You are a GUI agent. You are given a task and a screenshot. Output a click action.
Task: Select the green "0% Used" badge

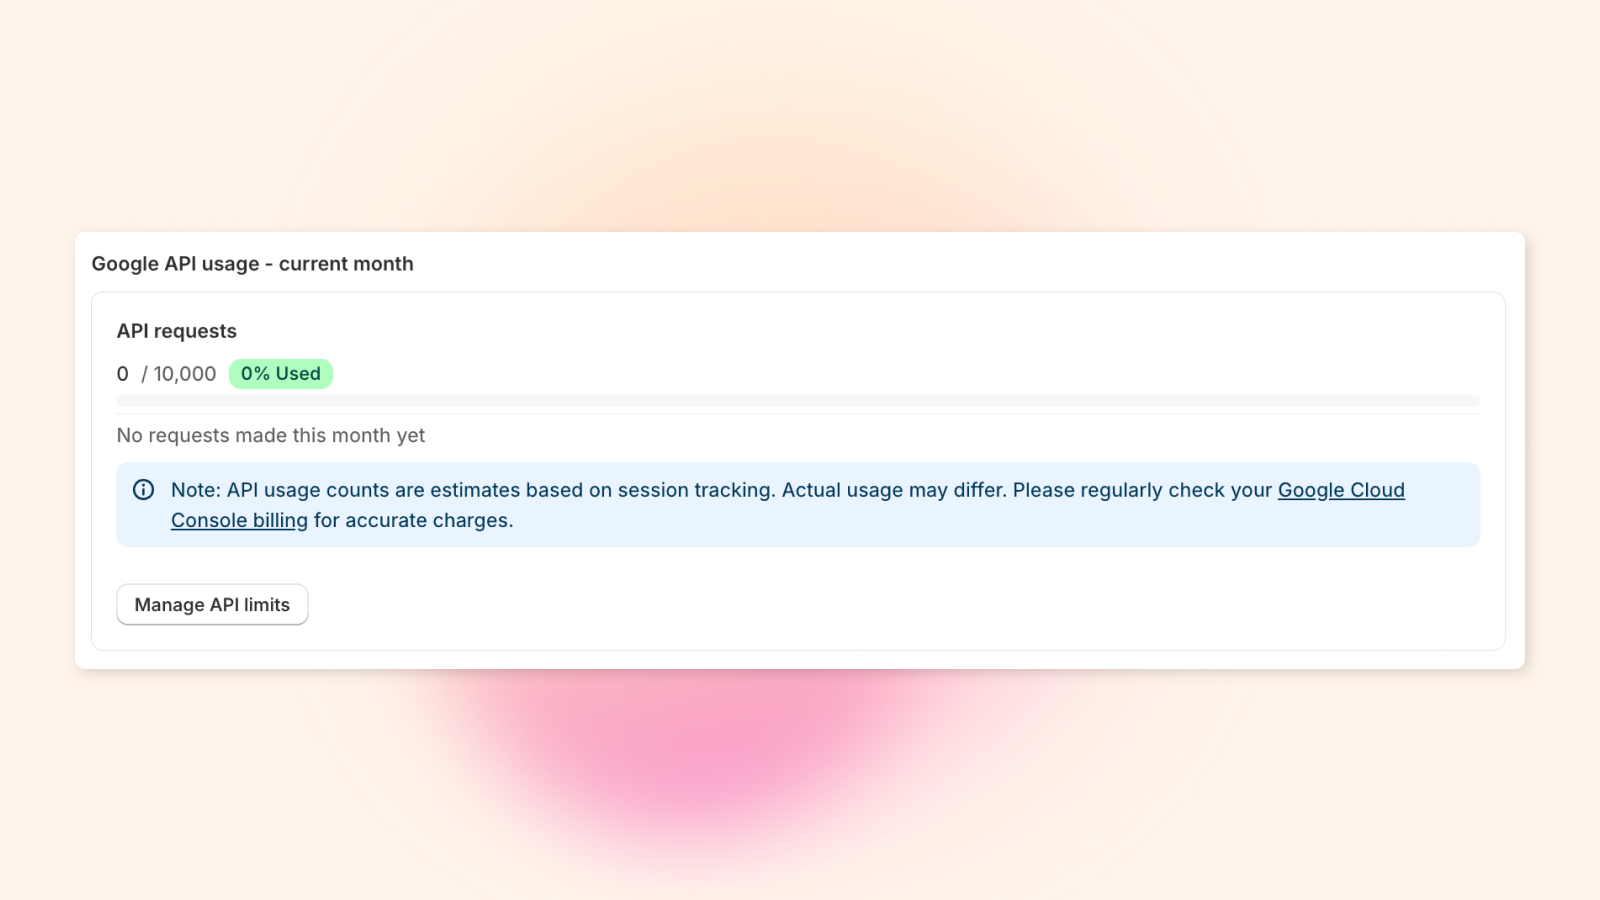point(281,373)
